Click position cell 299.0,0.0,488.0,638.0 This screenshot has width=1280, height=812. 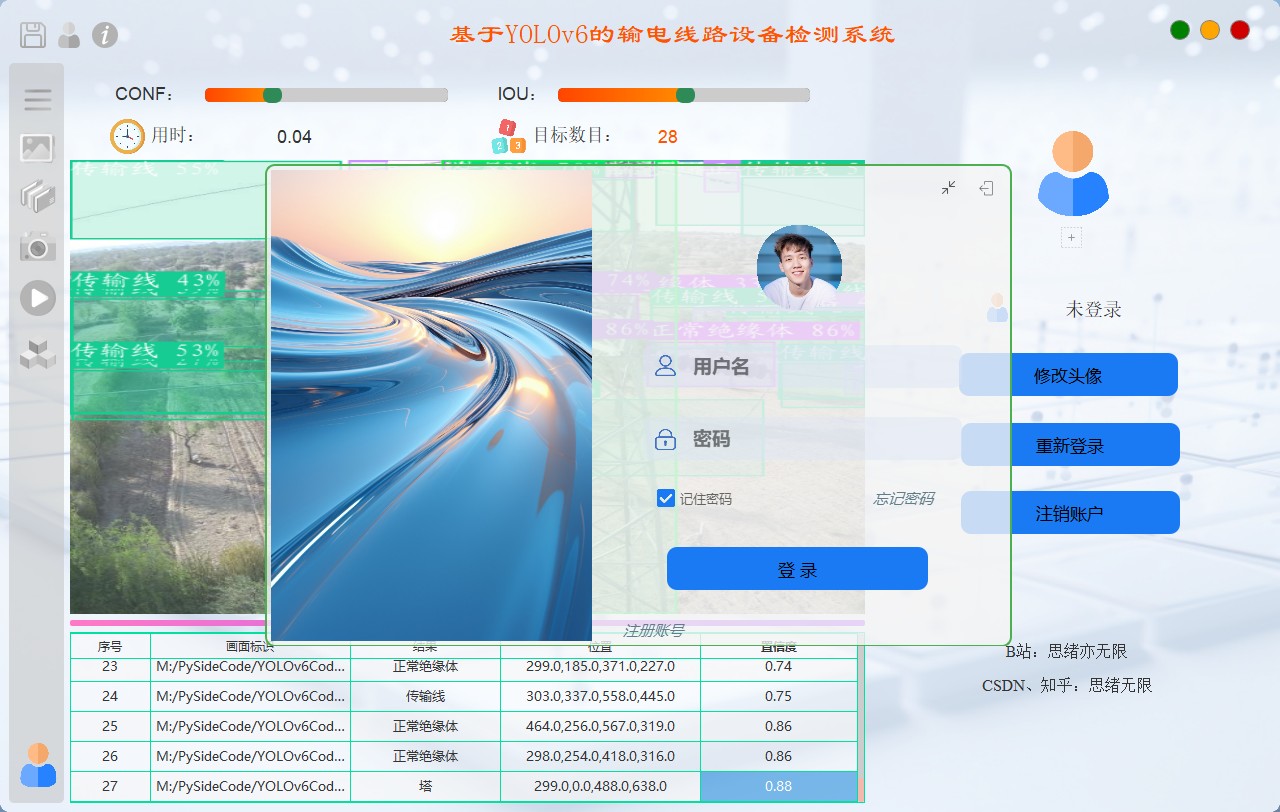click(x=600, y=786)
